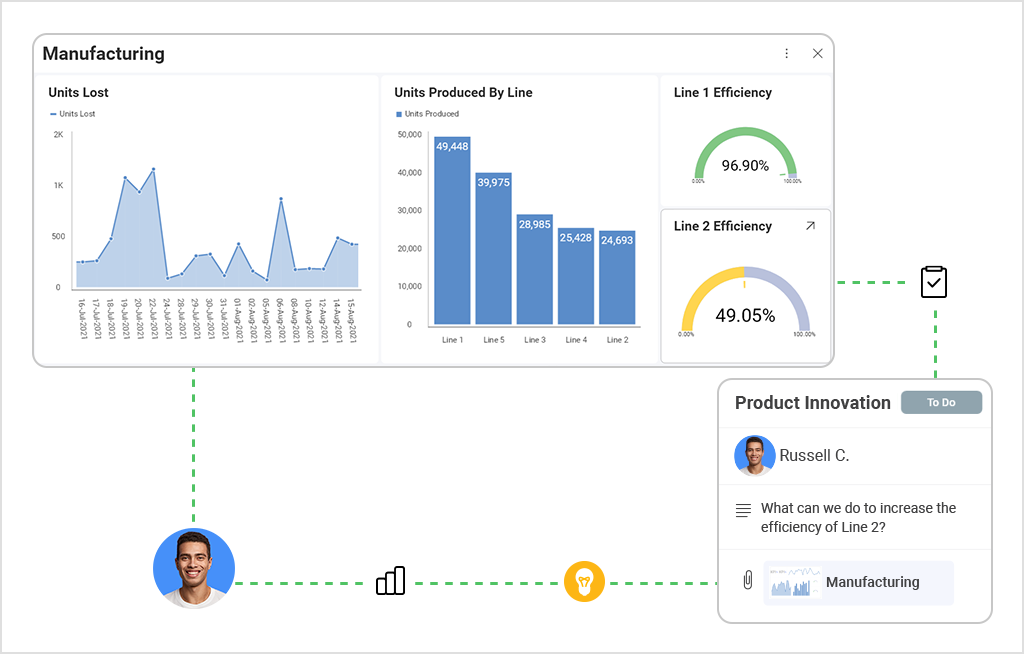
Task: Close the Manufacturing dashboard panel
Action: [x=818, y=54]
